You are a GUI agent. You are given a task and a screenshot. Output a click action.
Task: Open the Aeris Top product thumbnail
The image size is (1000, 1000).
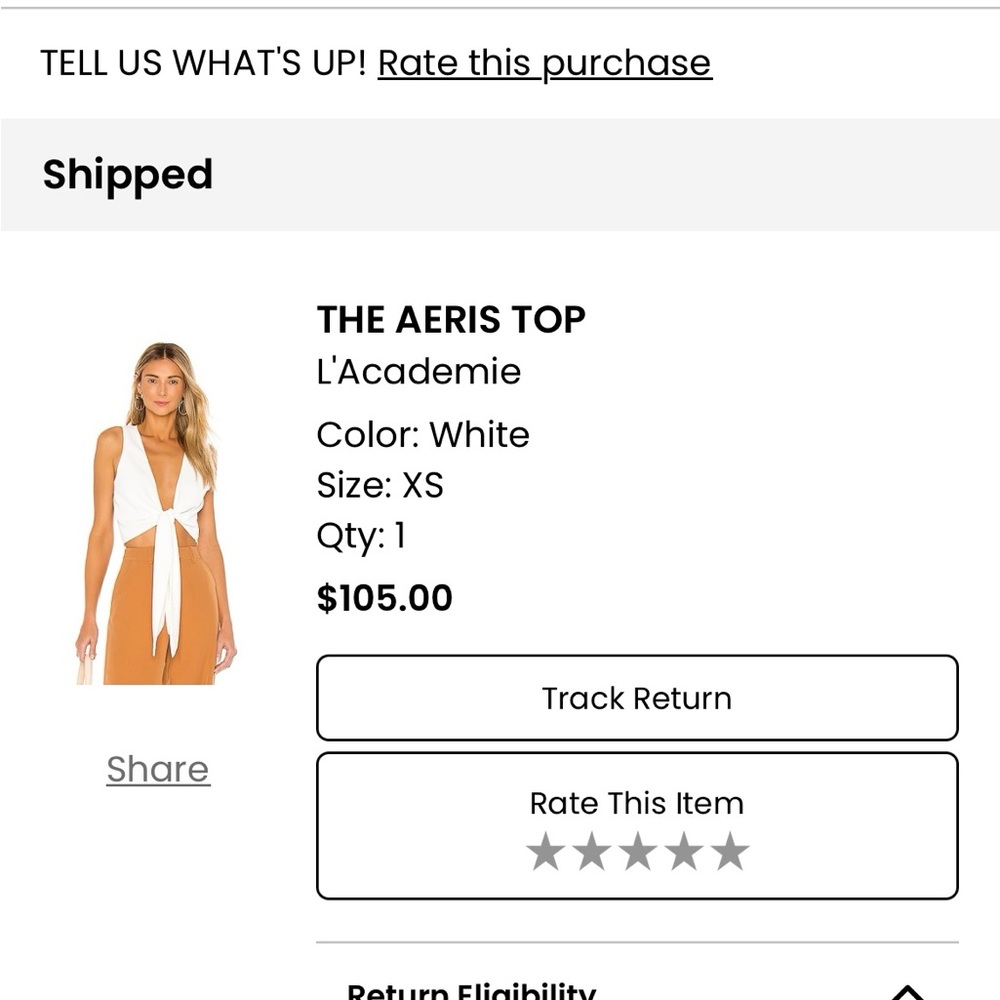point(156,514)
